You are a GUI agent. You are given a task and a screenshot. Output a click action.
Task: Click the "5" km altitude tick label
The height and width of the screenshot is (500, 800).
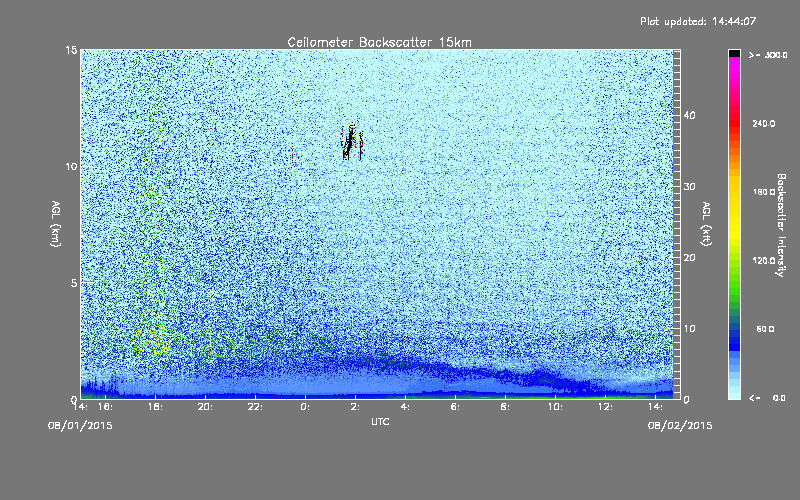[74, 283]
